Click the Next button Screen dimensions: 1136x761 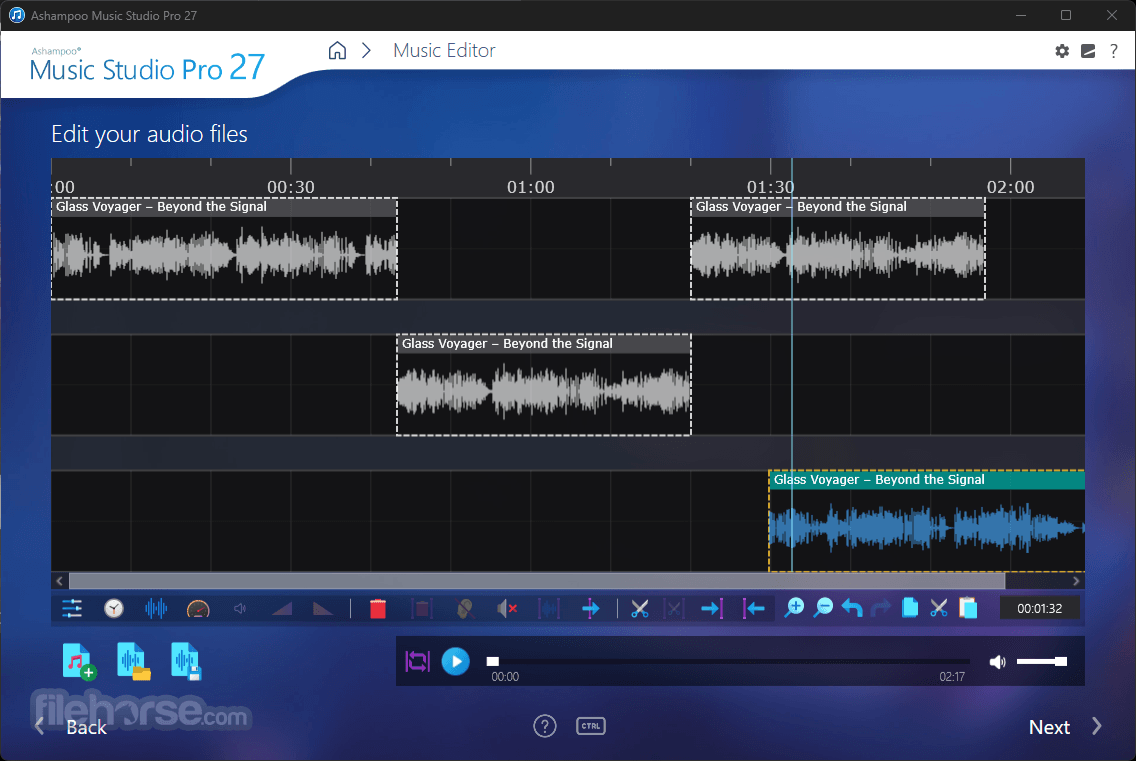coord(1065,727)
